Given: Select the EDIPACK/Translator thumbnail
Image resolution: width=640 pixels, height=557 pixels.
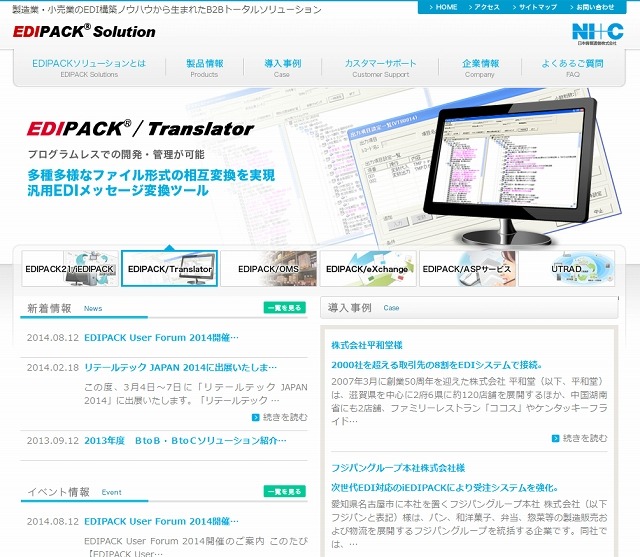Looking at the screenshot, I should 169,269.
